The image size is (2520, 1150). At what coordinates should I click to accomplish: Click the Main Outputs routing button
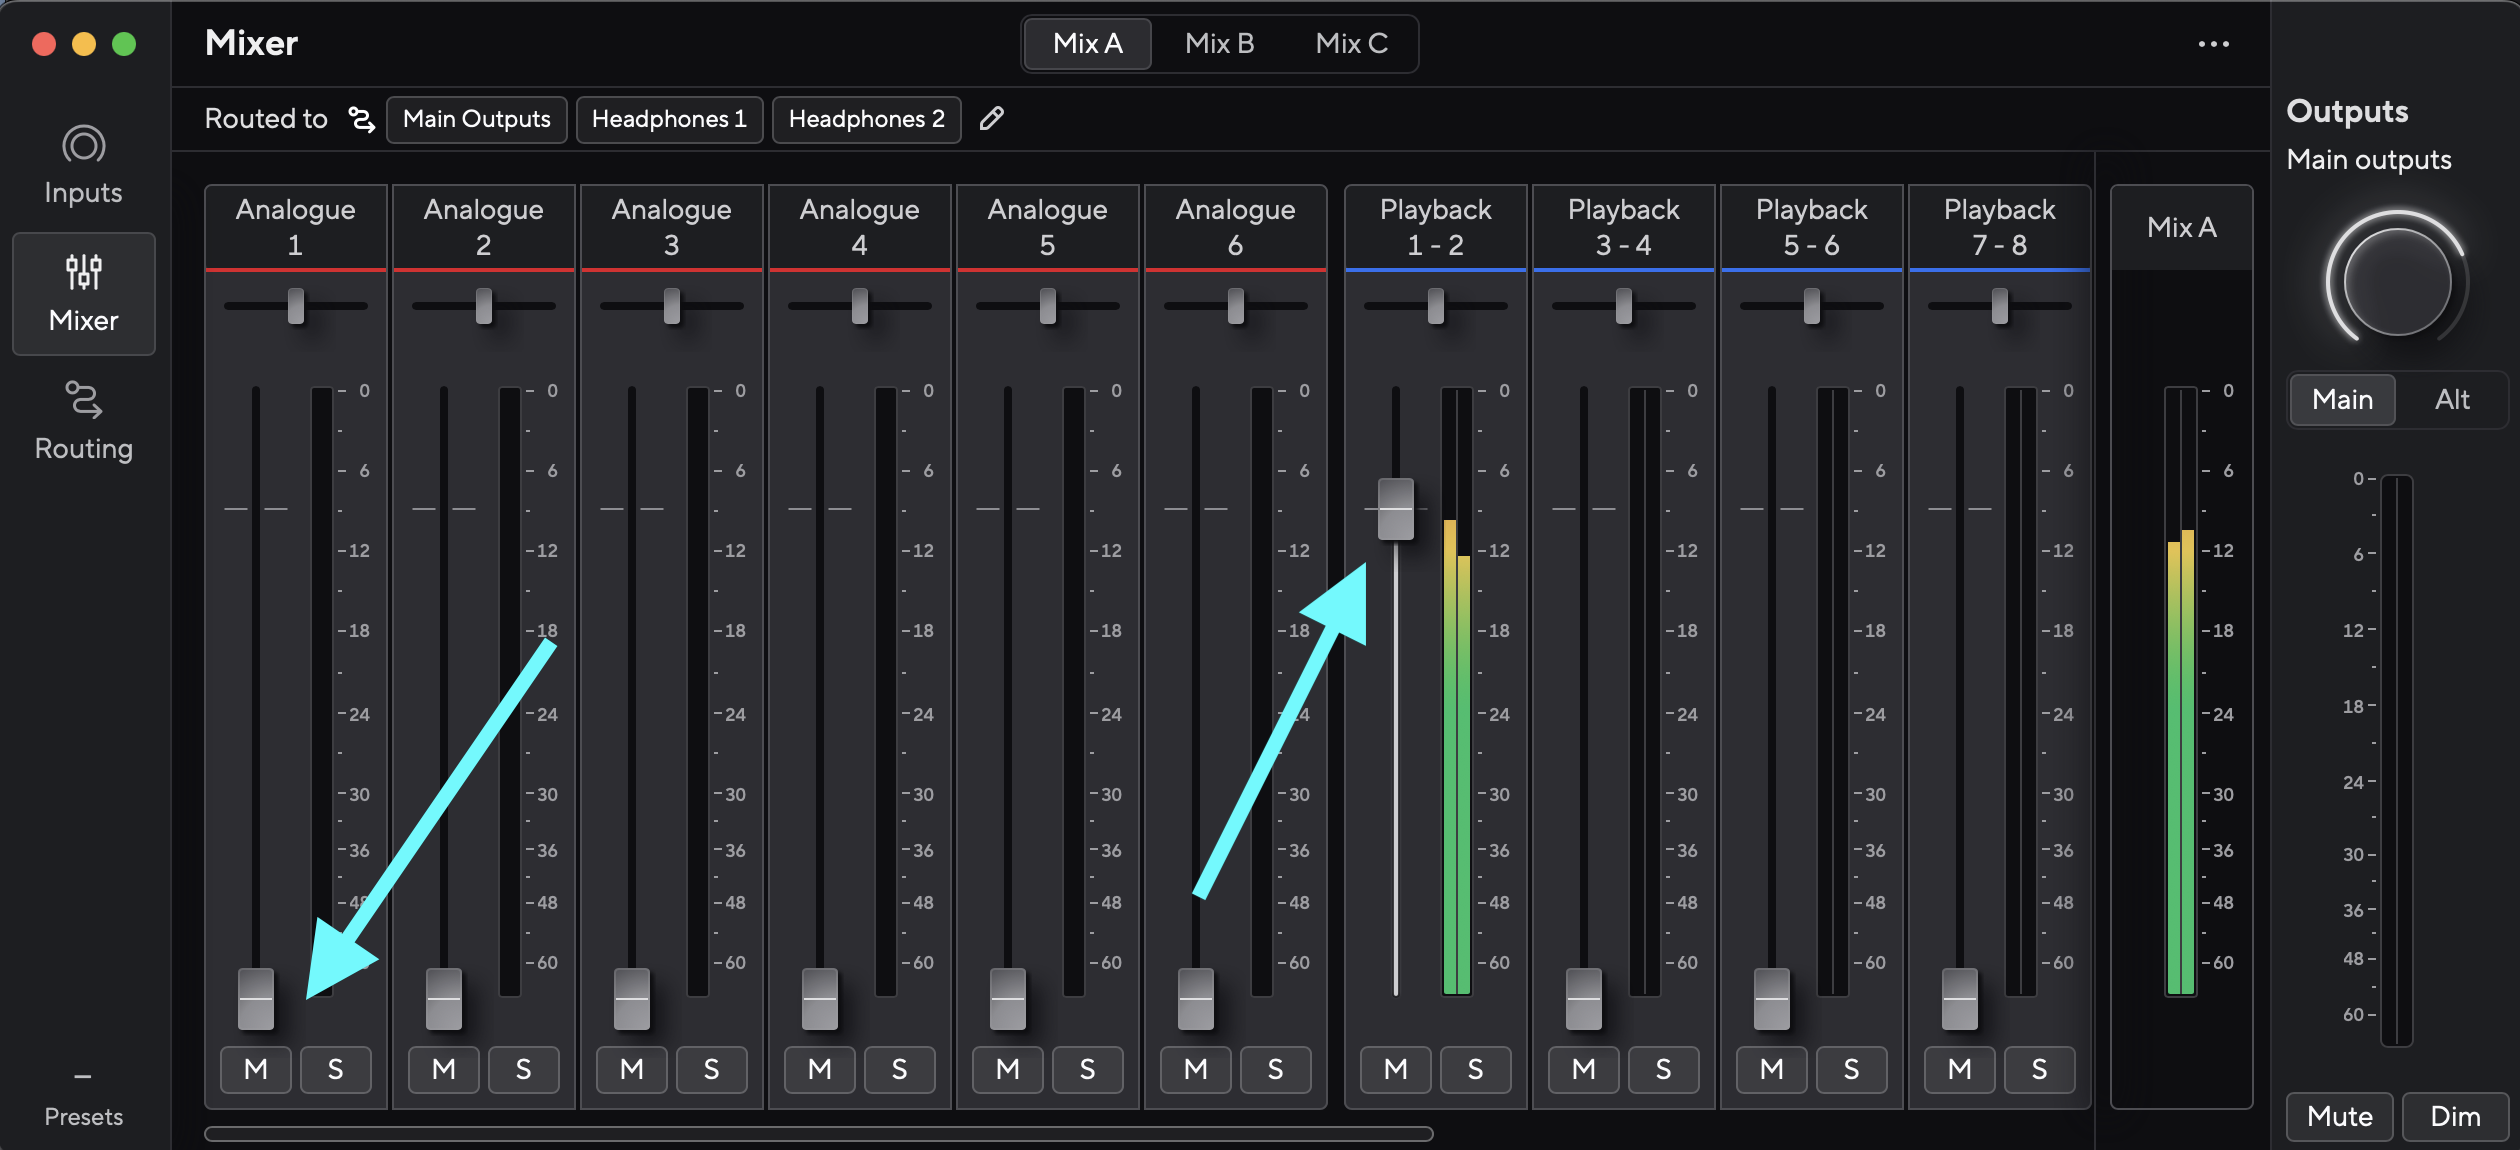pyautogui.click(x=476, y=119)
